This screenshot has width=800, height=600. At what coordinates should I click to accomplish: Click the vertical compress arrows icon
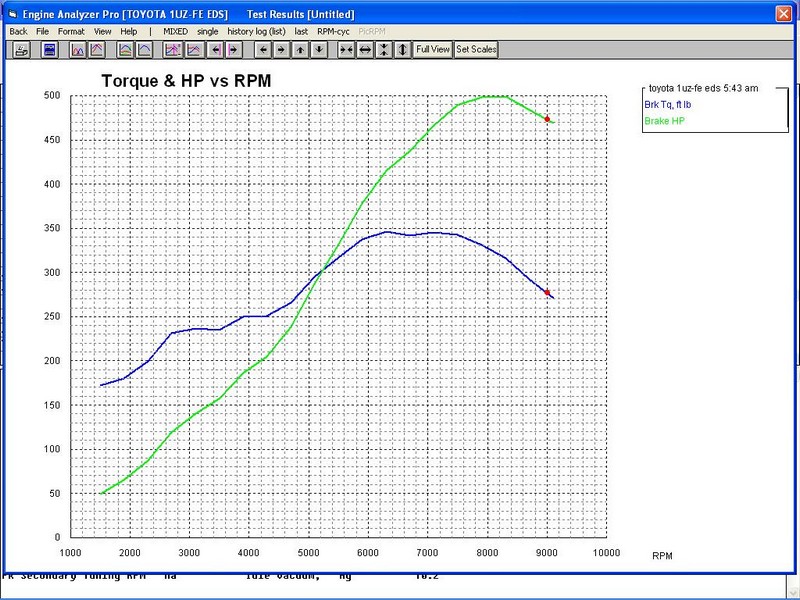(384, 49)
